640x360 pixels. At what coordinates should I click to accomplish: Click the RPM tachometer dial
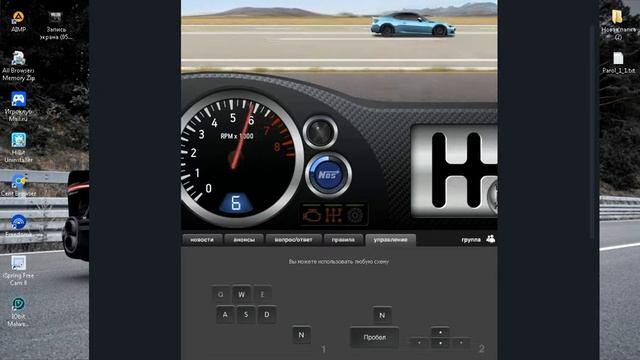click(x=240, y=159)
